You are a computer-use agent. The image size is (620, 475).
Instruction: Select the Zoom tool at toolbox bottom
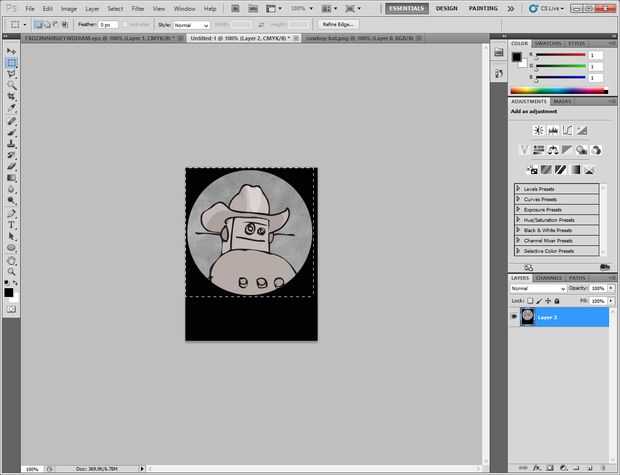click(x=11, y=272)
